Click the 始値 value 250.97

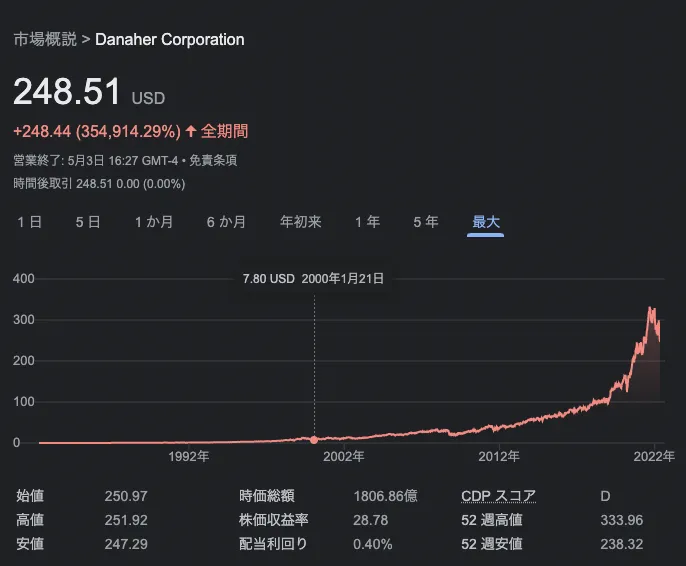[x=126, y=496]
